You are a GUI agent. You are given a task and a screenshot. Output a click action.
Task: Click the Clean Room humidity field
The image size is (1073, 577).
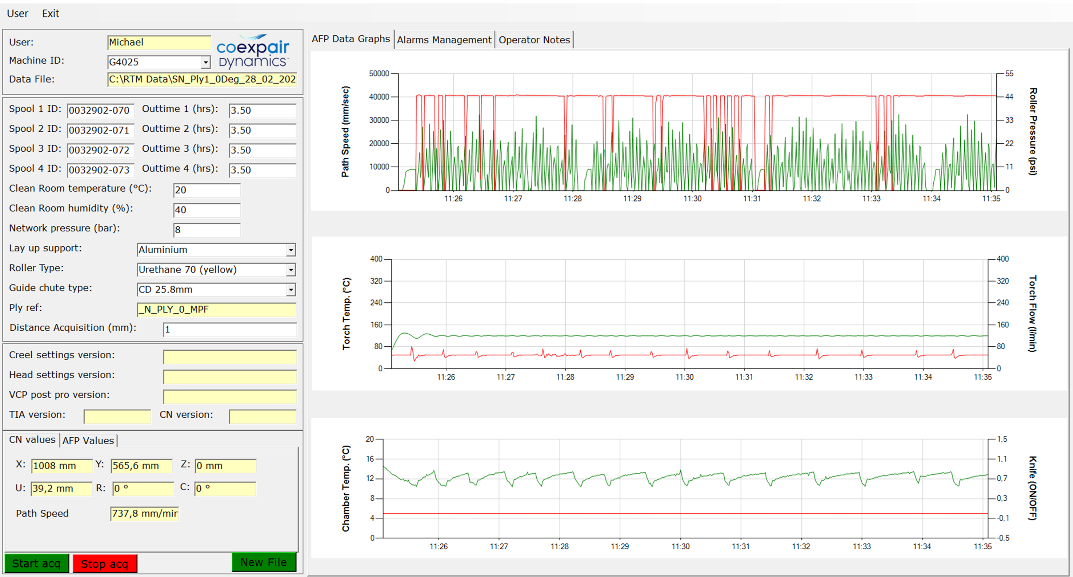point(207,209)
